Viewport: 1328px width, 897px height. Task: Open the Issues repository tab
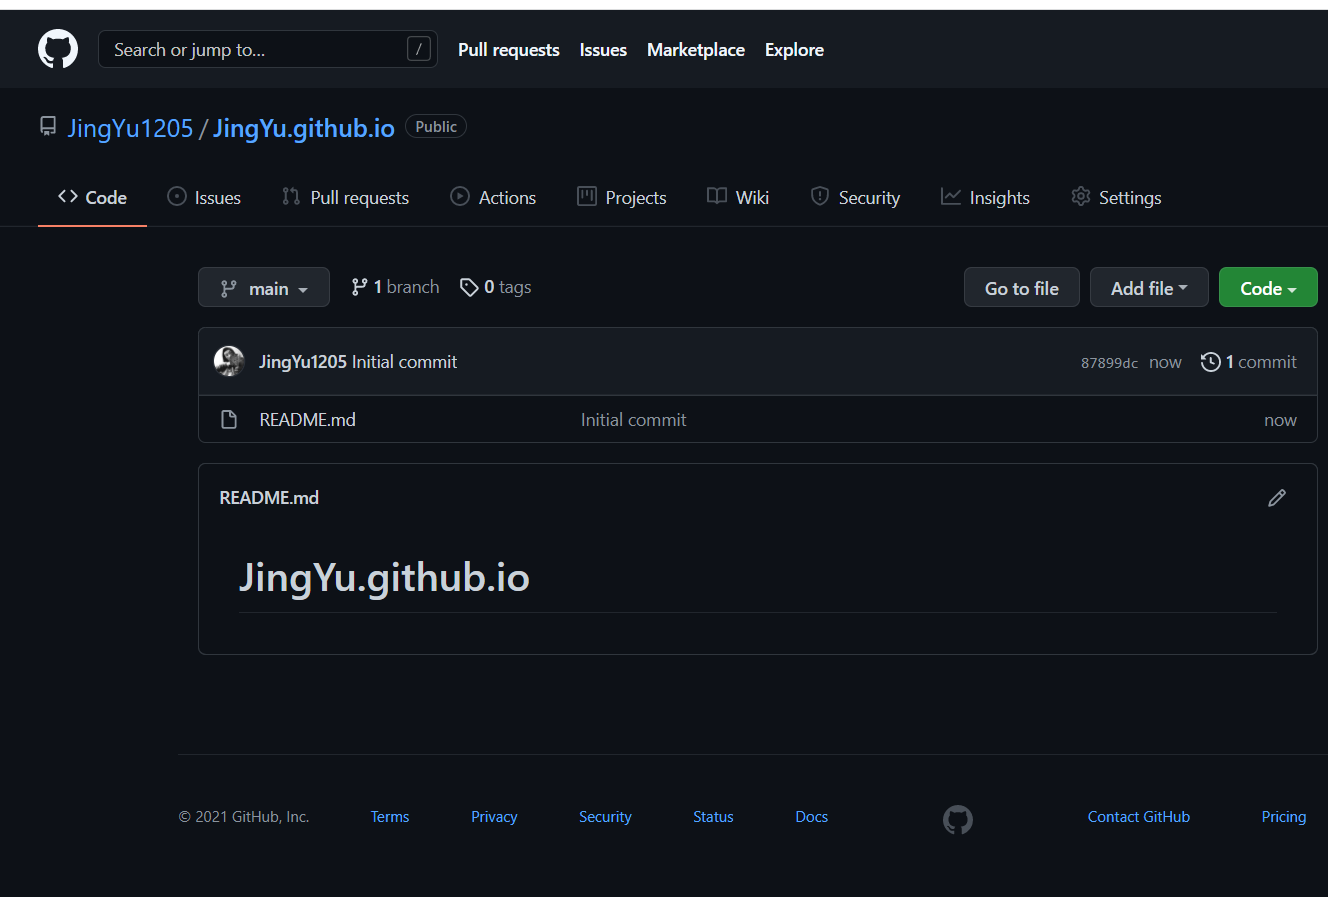204,198
